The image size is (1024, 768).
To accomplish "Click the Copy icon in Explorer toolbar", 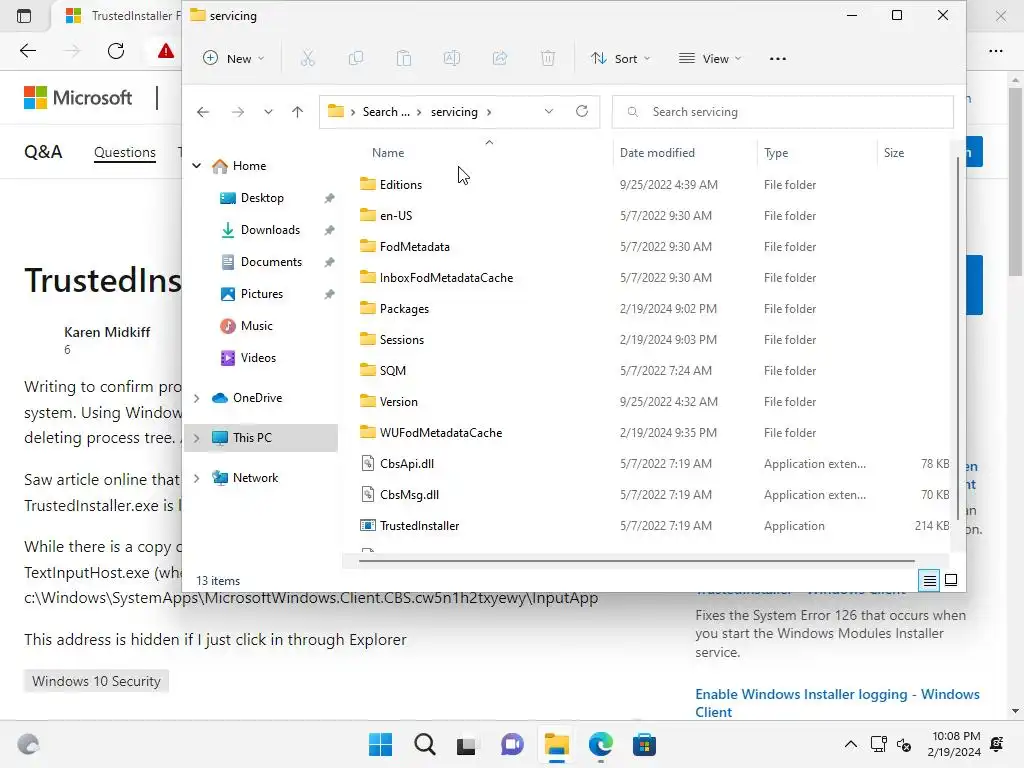I will 356,59.
